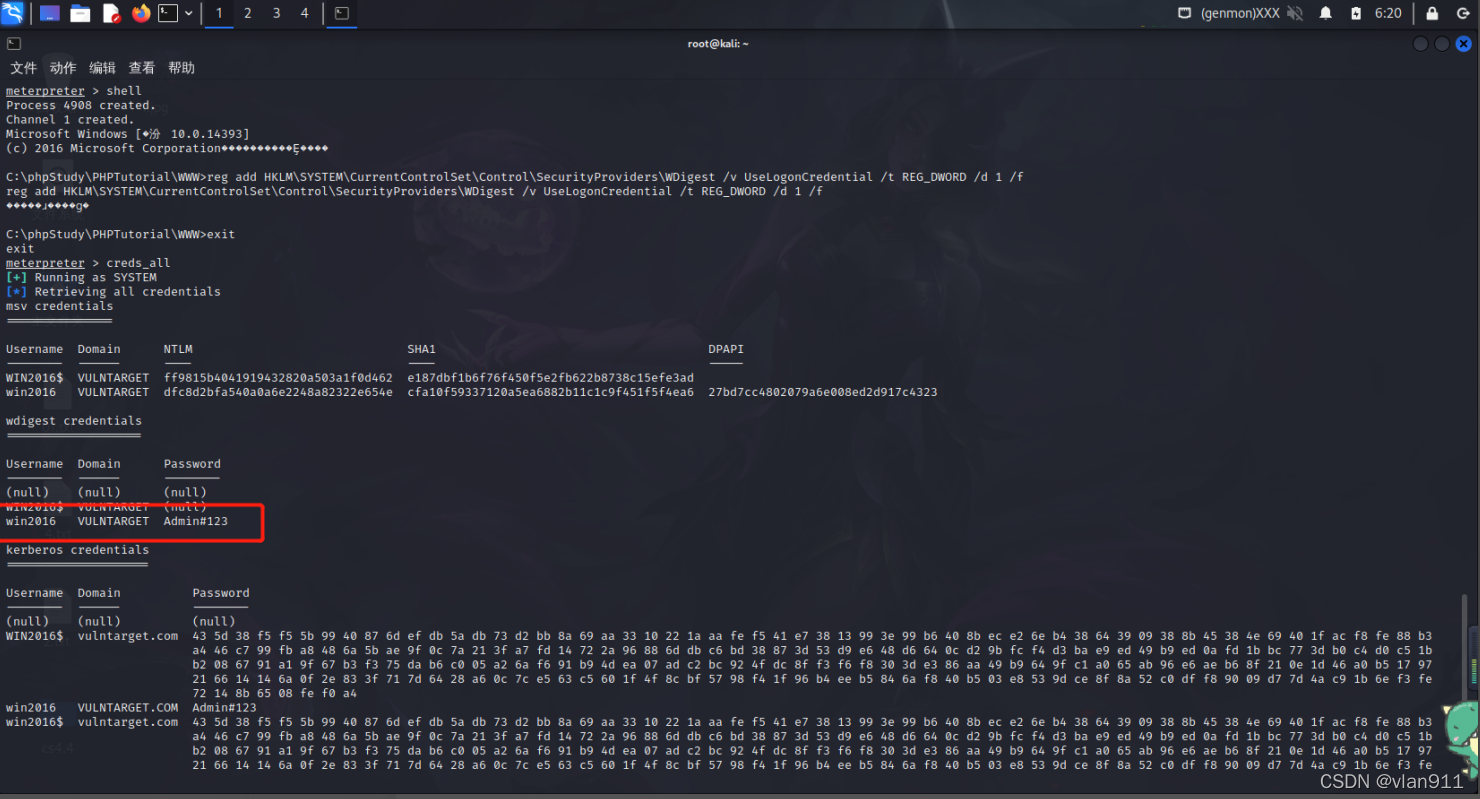Click the 'wdigest credentials' heading
Image resolution: width=1480 pixels, height=799 pixels.
[x=74, y=421]
